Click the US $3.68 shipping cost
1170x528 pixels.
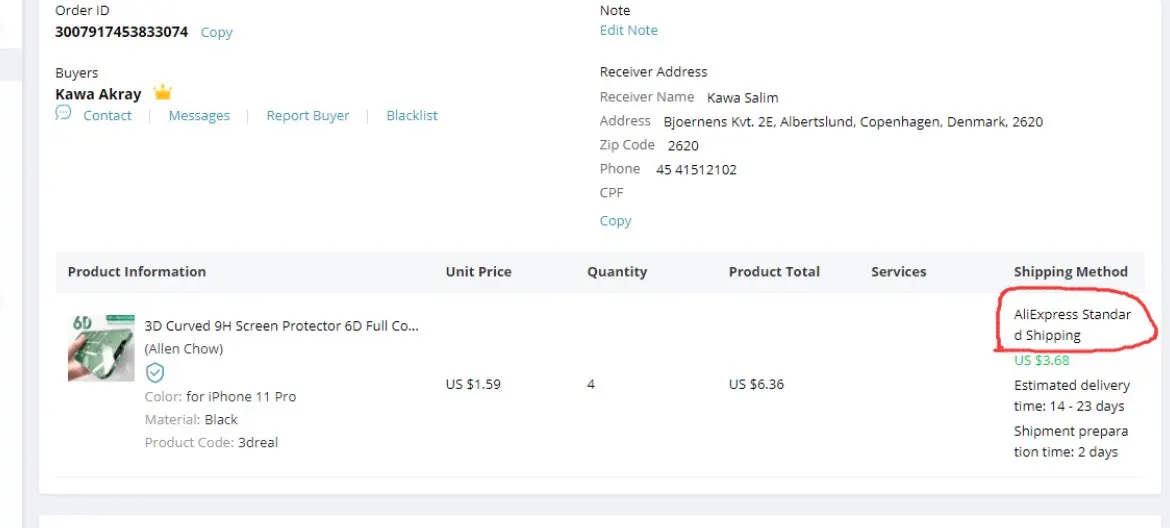[1041, 361]
